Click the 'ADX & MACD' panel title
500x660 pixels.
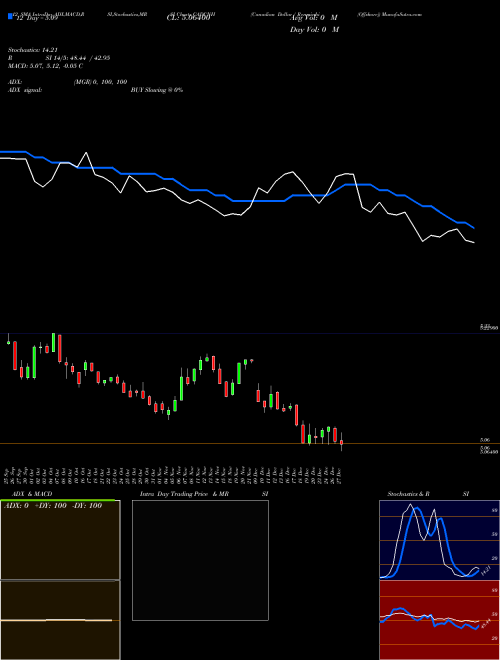pyautogui.click(x=32, y=494)
